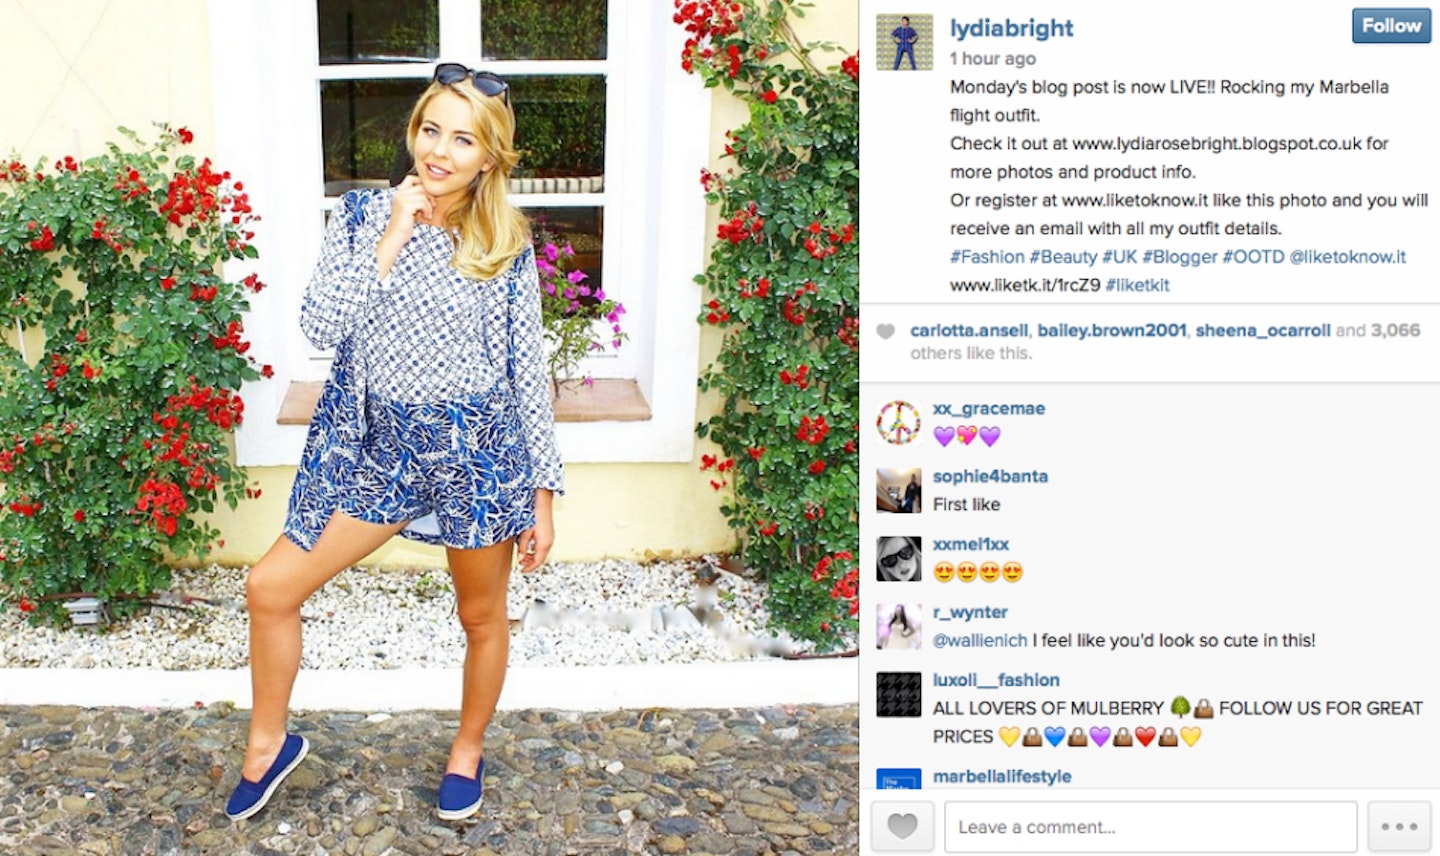
Task: Open the @liketoknow.it mention in caption
Action: click(1347, 257)
